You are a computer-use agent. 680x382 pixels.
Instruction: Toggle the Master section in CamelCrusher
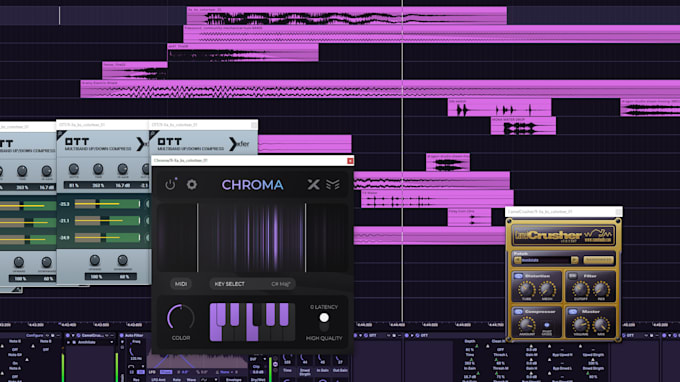tap(572, 311)
